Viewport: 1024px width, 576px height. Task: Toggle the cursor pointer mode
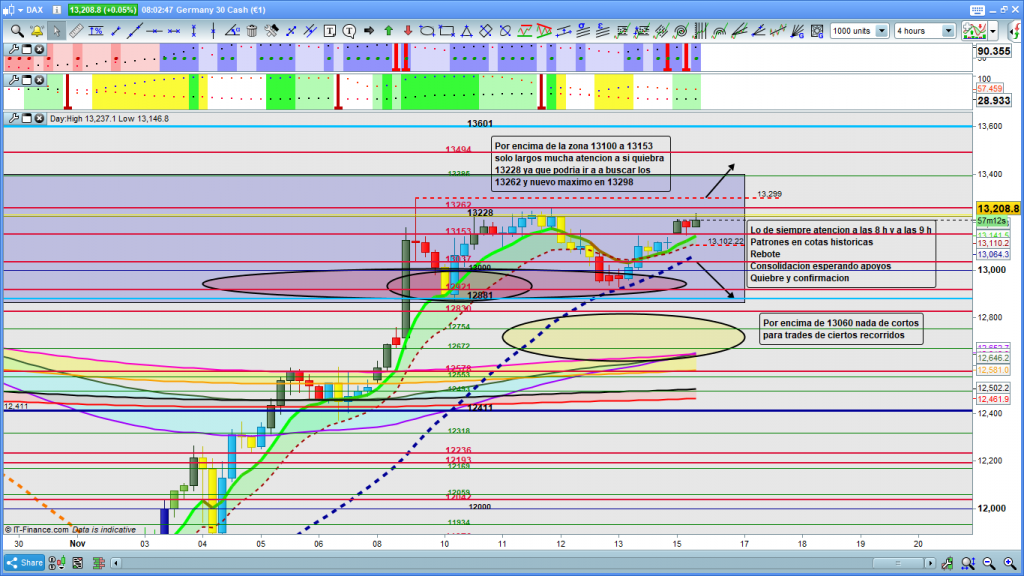tap(56, 31)
